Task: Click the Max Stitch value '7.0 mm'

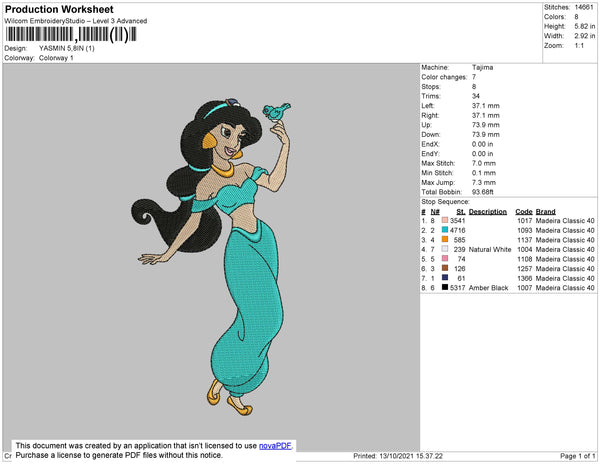Action: pyautogui.click(x=484, y=163)
